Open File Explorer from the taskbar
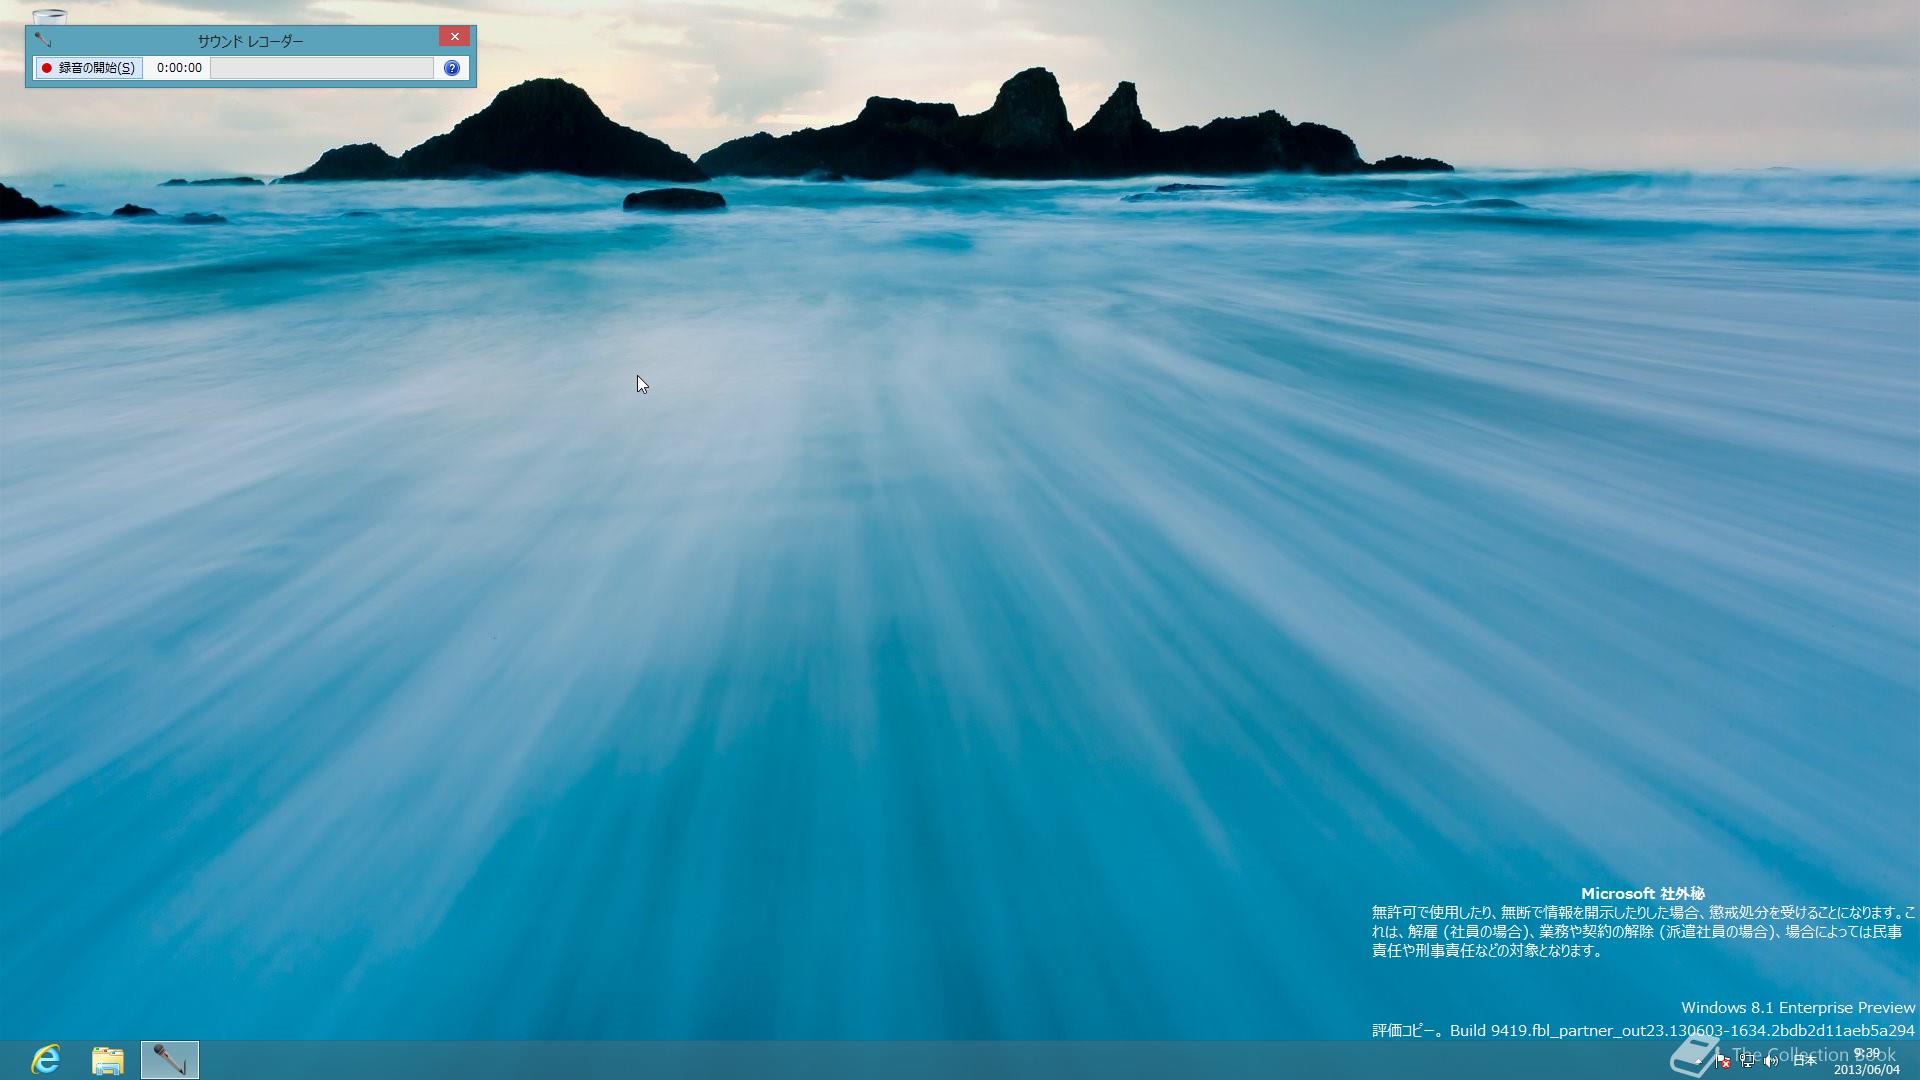This screenshot has width=1920, height=1080. tap(108, 1060)
